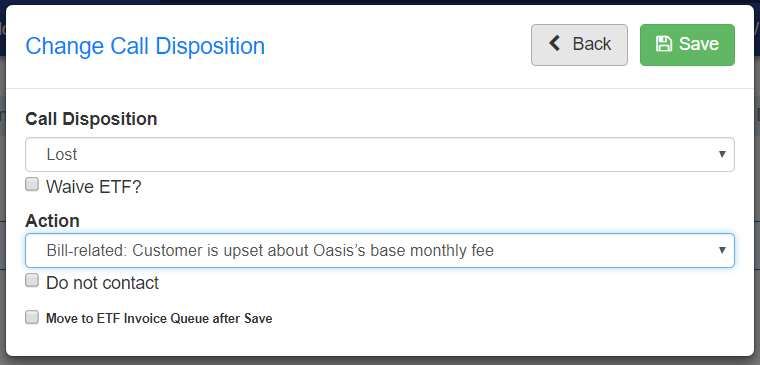Image resolution: width=760 pixels, height=365 pixels.
Task: Save the call disposition changes
Action: (x=687, y=45)
